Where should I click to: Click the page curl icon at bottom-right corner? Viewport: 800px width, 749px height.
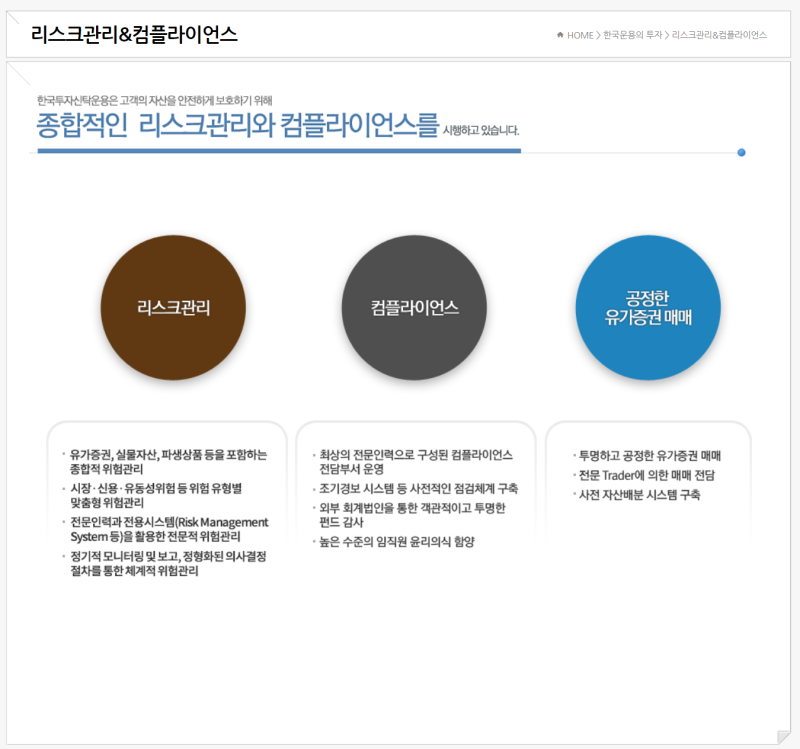pos(783,738)
